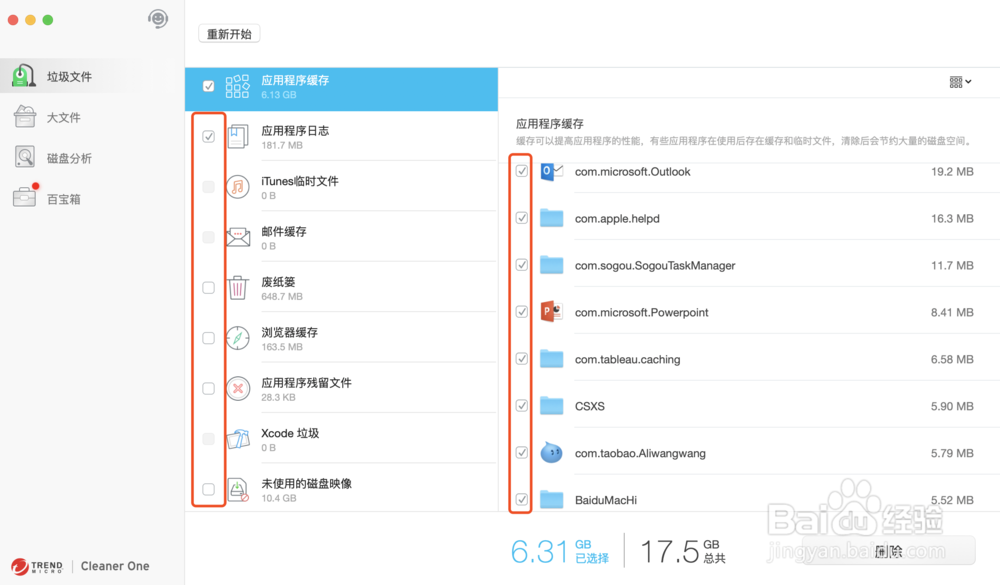
Task: Select the Disk Analysis magnifier icon
Action: [24, 157]
